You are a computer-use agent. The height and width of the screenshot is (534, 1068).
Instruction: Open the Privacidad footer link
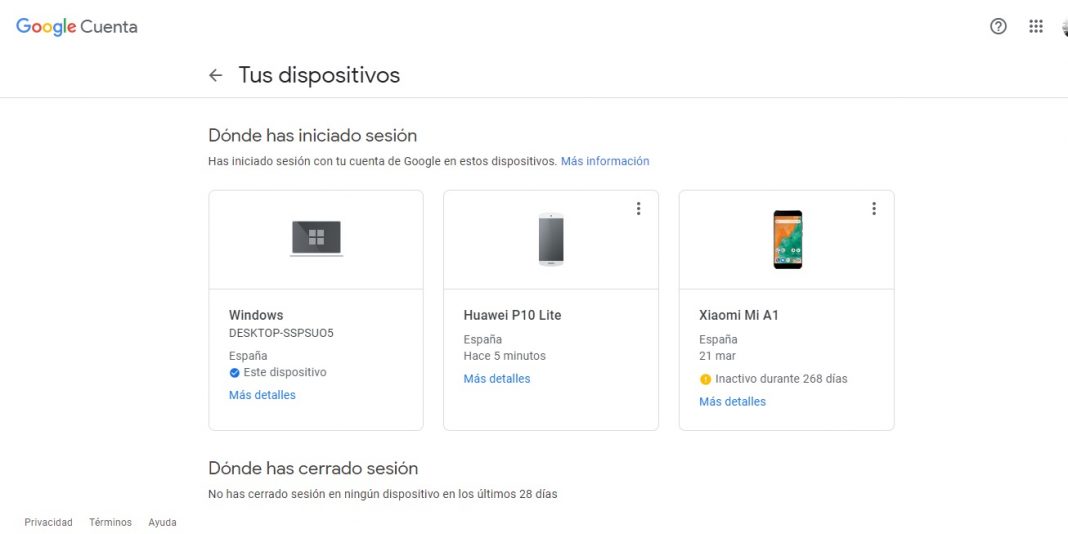[x=48, y=522]
